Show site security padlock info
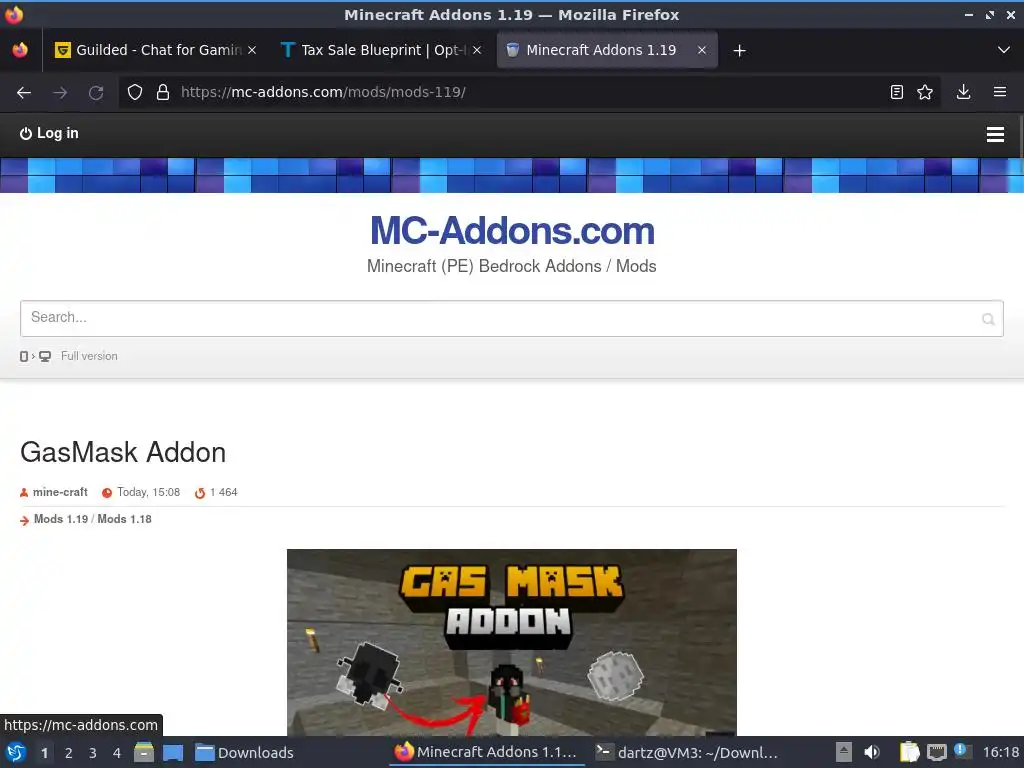The image size is (1024, 768). tap(163, 92)
